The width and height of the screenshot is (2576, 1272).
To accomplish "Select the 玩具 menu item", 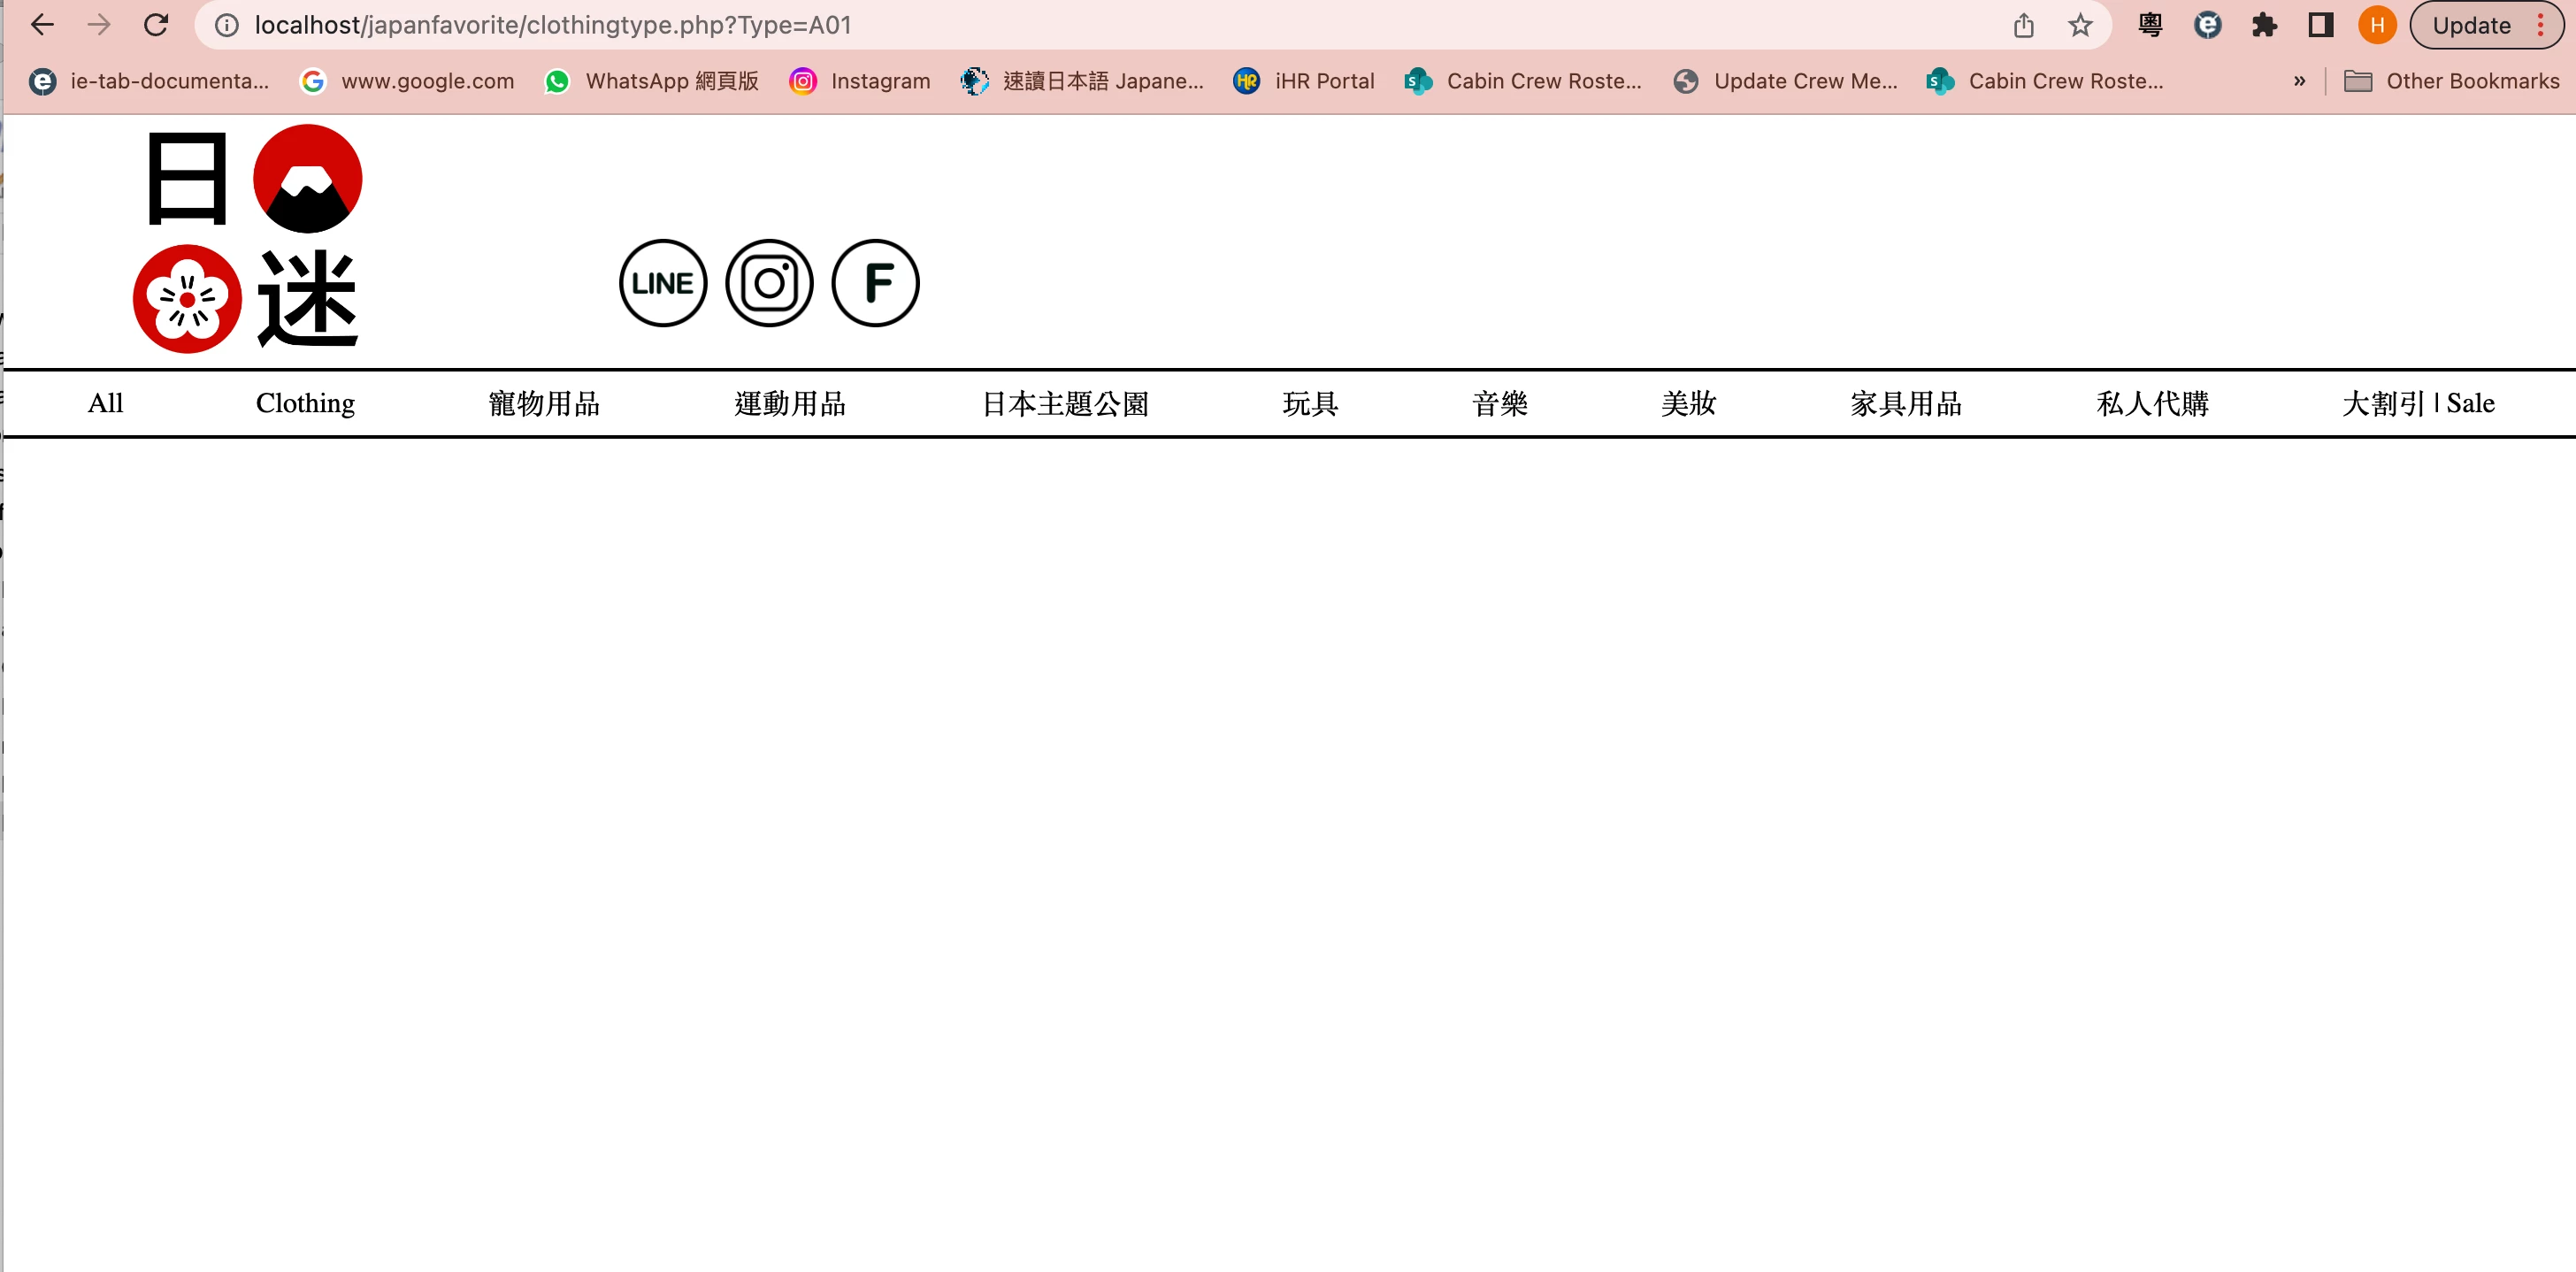I will 1310,403.
